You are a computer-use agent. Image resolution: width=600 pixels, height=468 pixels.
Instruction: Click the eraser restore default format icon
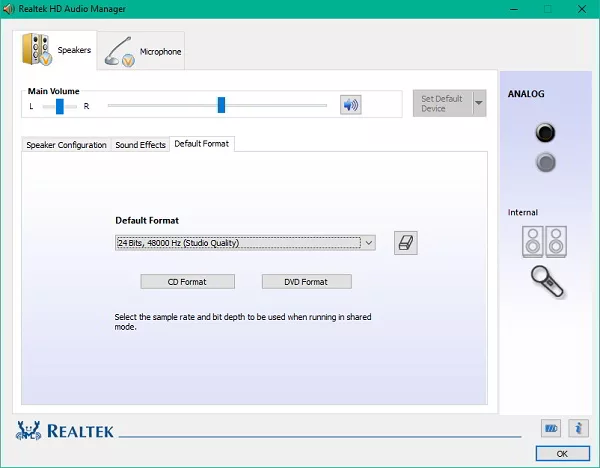405,242
